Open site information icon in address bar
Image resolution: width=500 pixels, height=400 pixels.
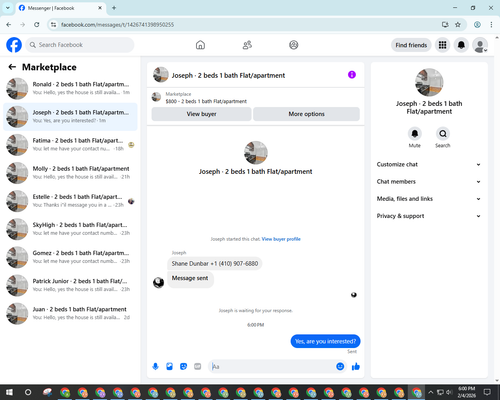53,25
